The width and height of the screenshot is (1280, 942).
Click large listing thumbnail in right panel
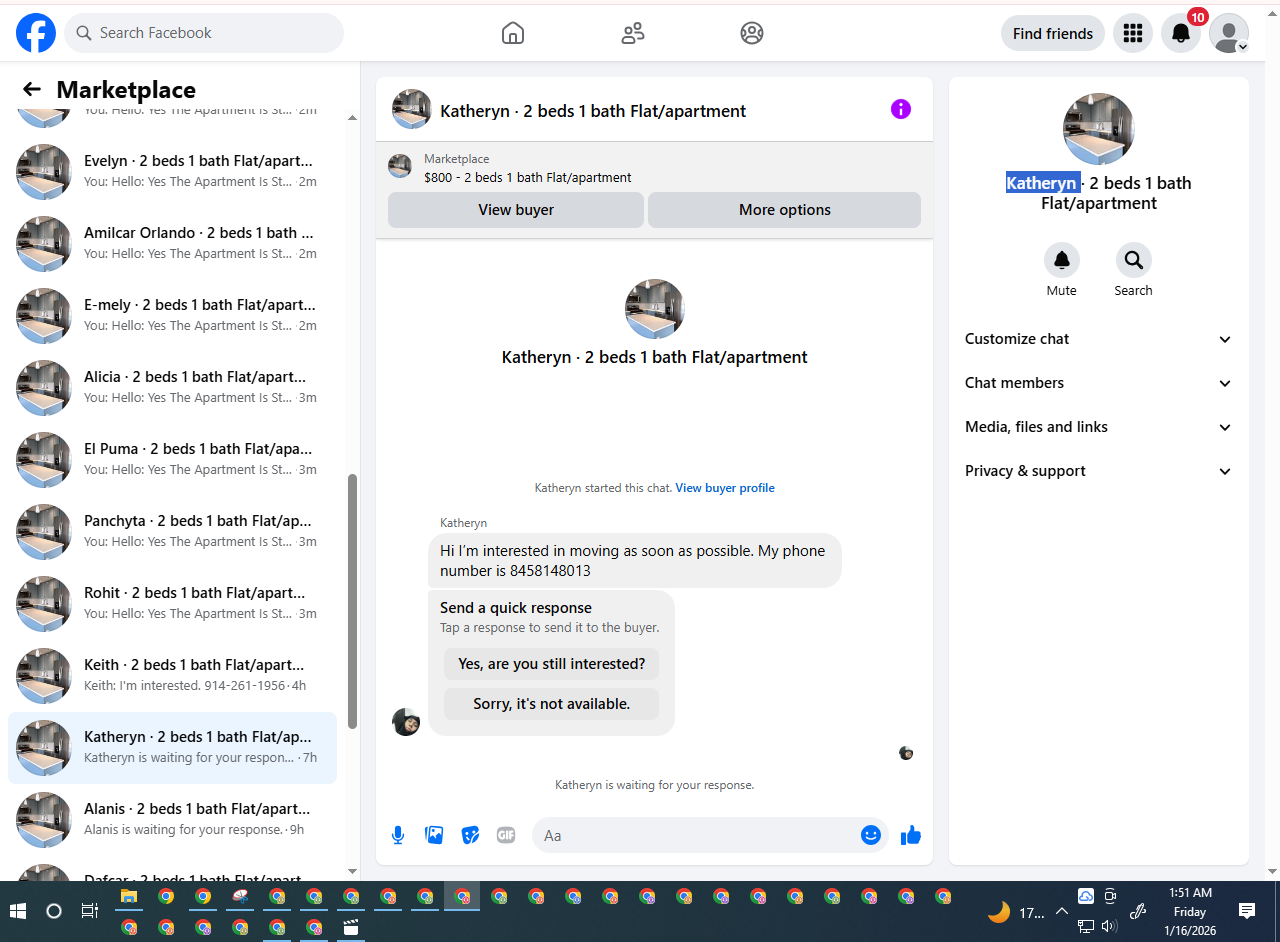tap(1099, 129)
